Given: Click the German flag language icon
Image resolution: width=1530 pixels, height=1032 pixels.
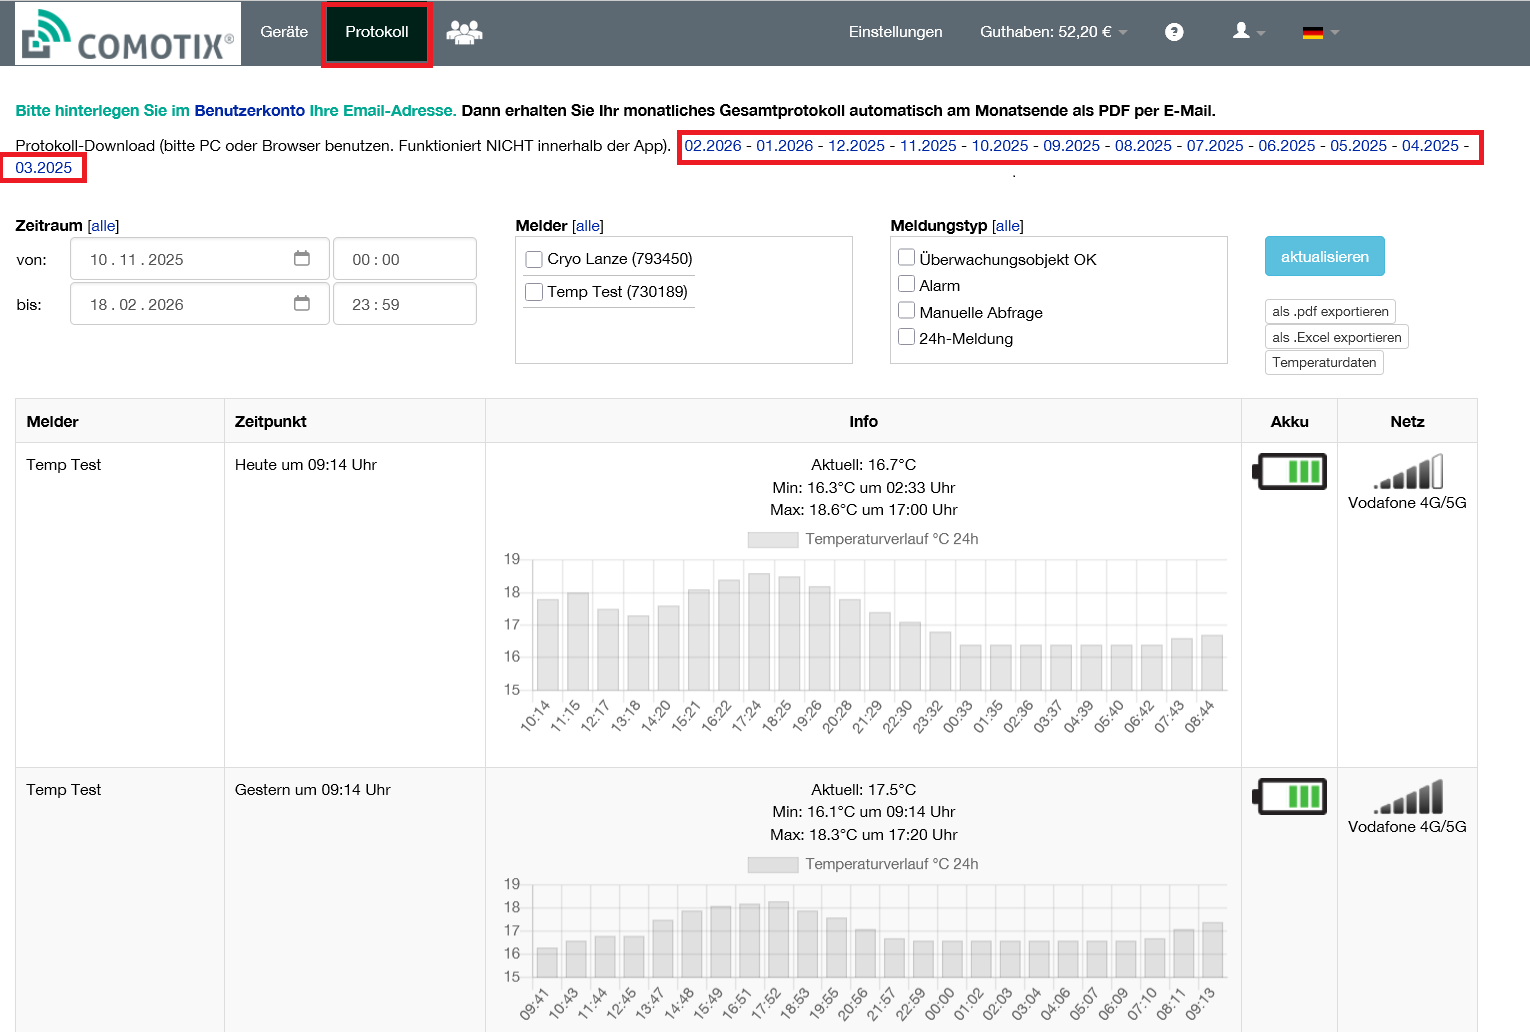Looking at the screenshot, I should [x=1313, y=32].
